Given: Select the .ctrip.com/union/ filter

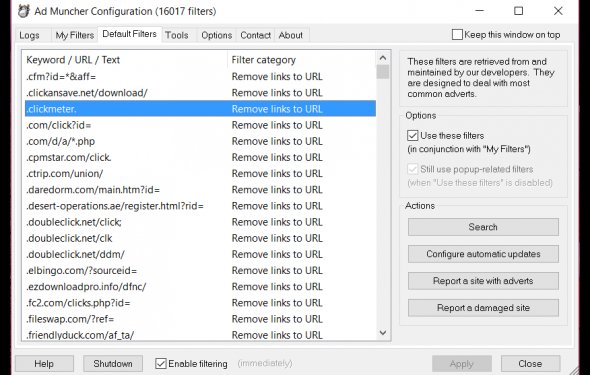Looking at the screenshot, I should coord(200,174).
